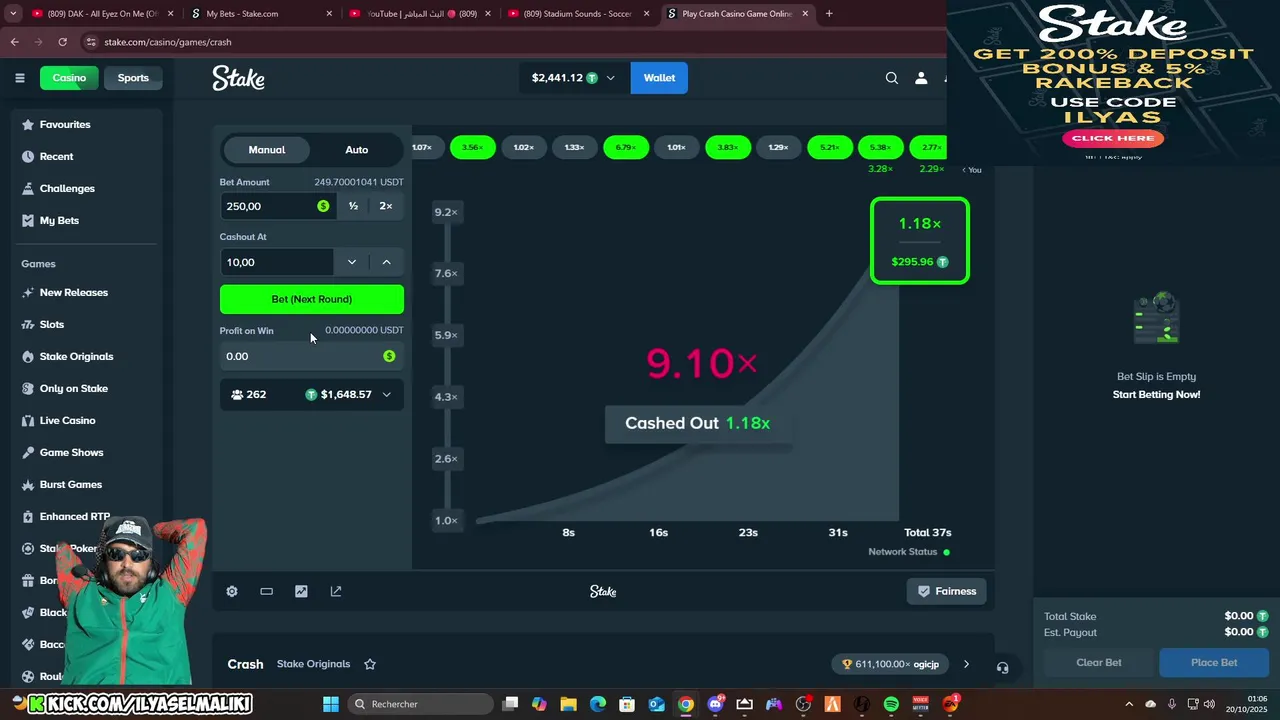Screen dimensions: 1280x720
Task: Double the bet with 2× button
Action: (x=386, y=206)
